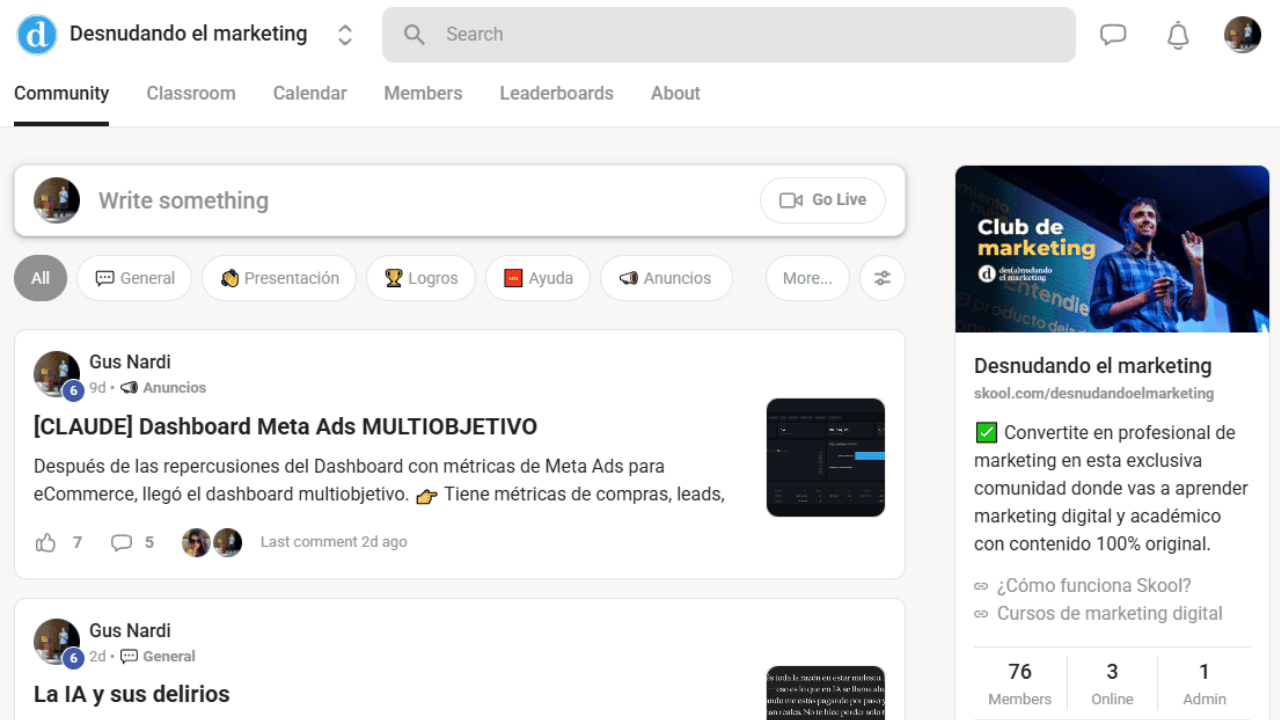Open the dashboard post thumbnail image
The image size is (1280, 720).
[x=826, y=457]
